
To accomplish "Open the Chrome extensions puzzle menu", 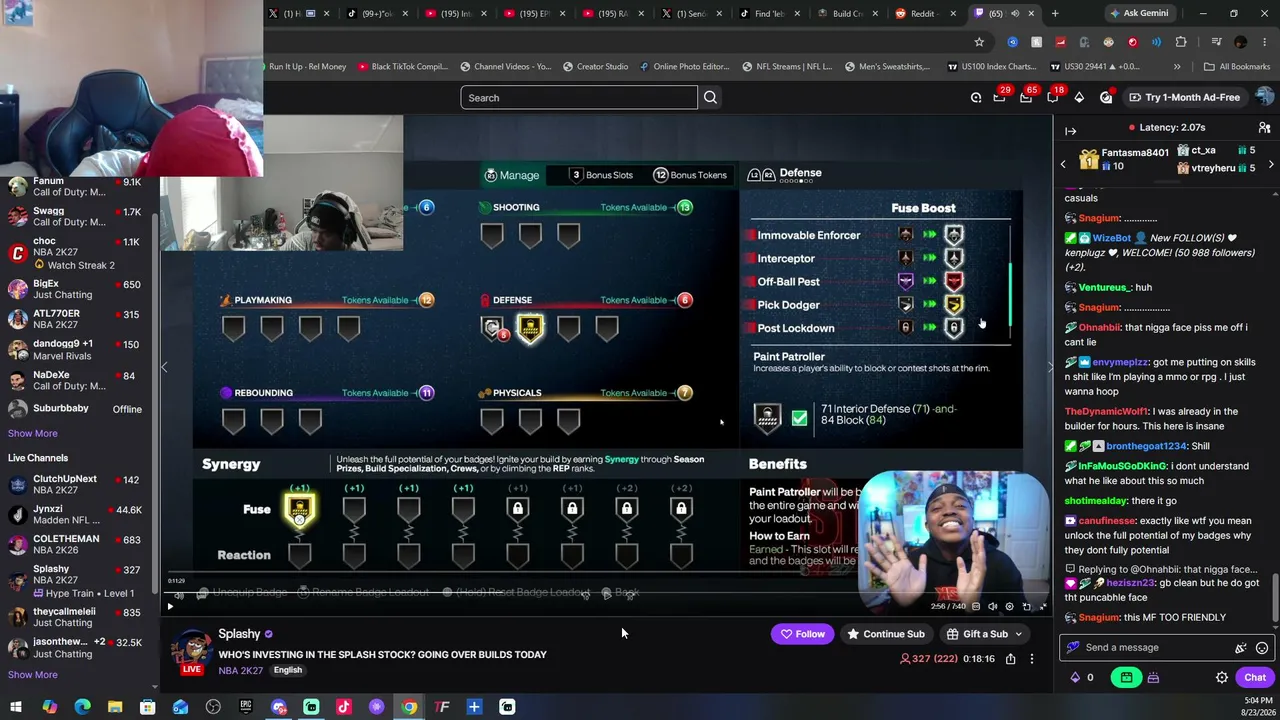I will click(1181, 42).
